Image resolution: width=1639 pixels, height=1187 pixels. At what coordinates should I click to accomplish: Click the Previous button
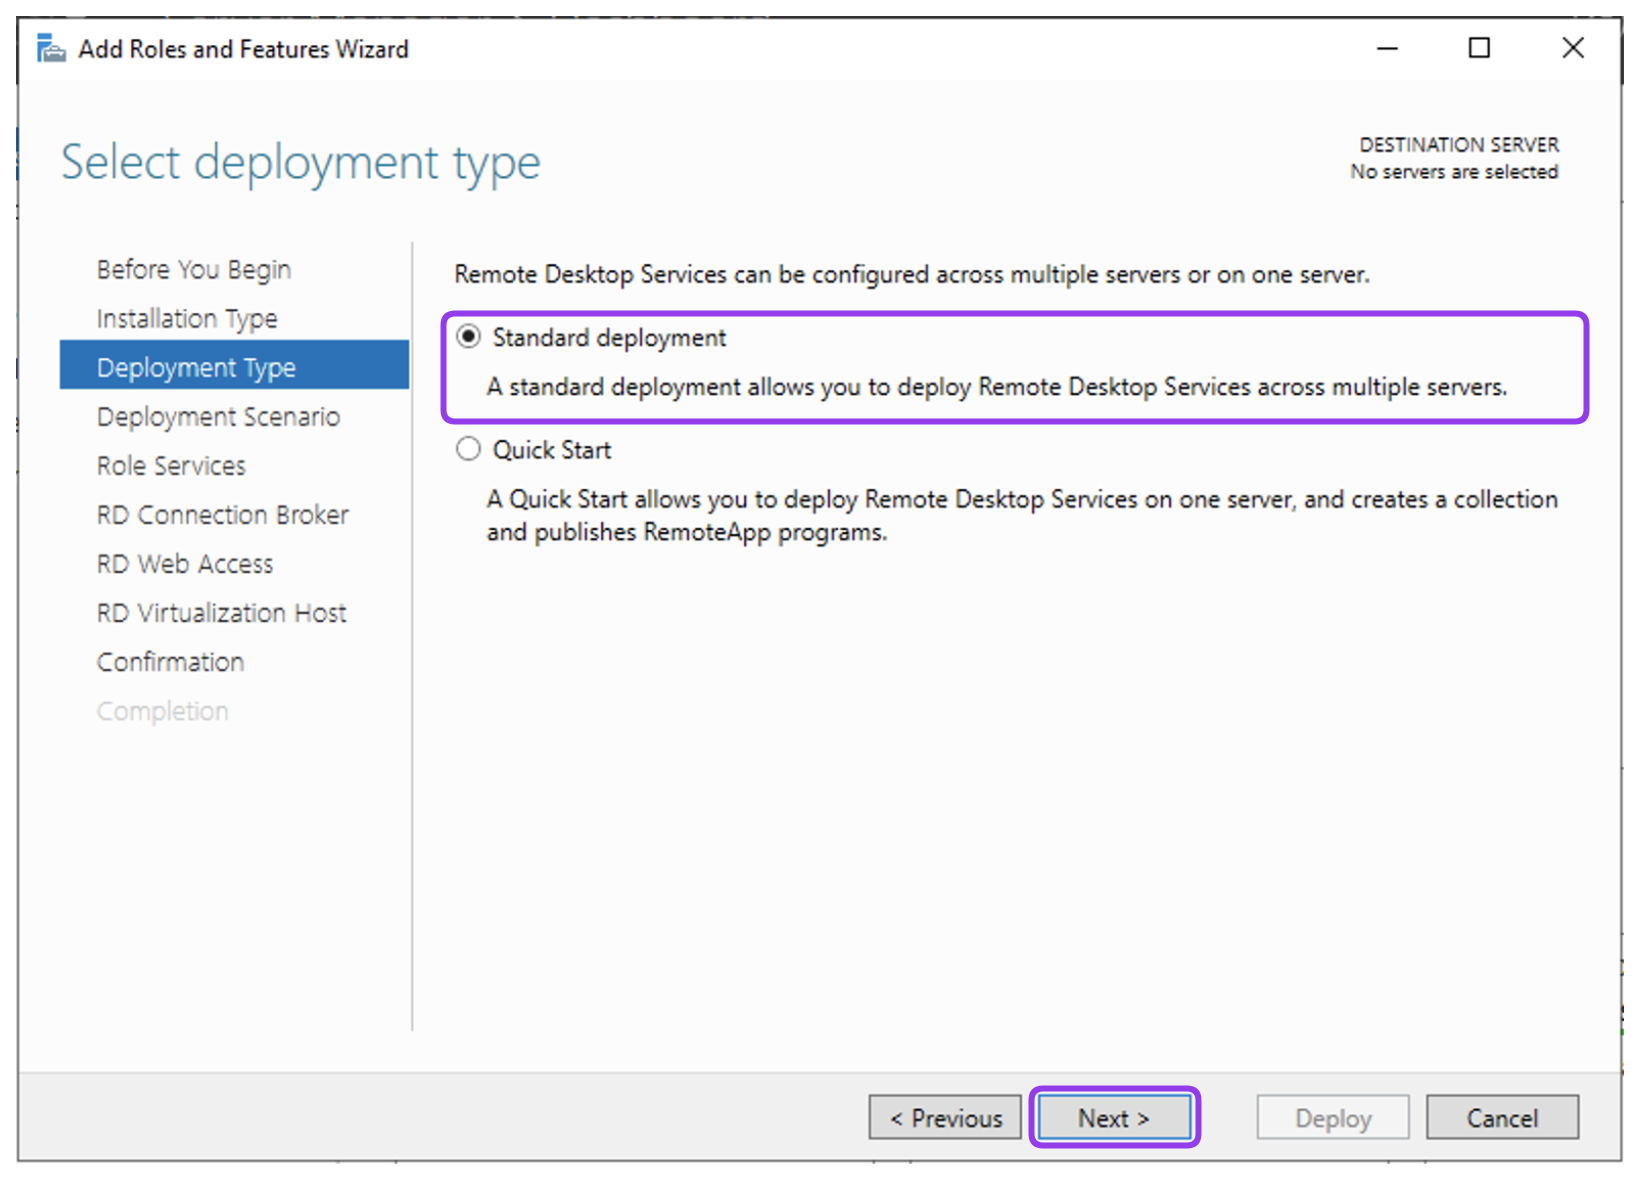point(945,1117)
